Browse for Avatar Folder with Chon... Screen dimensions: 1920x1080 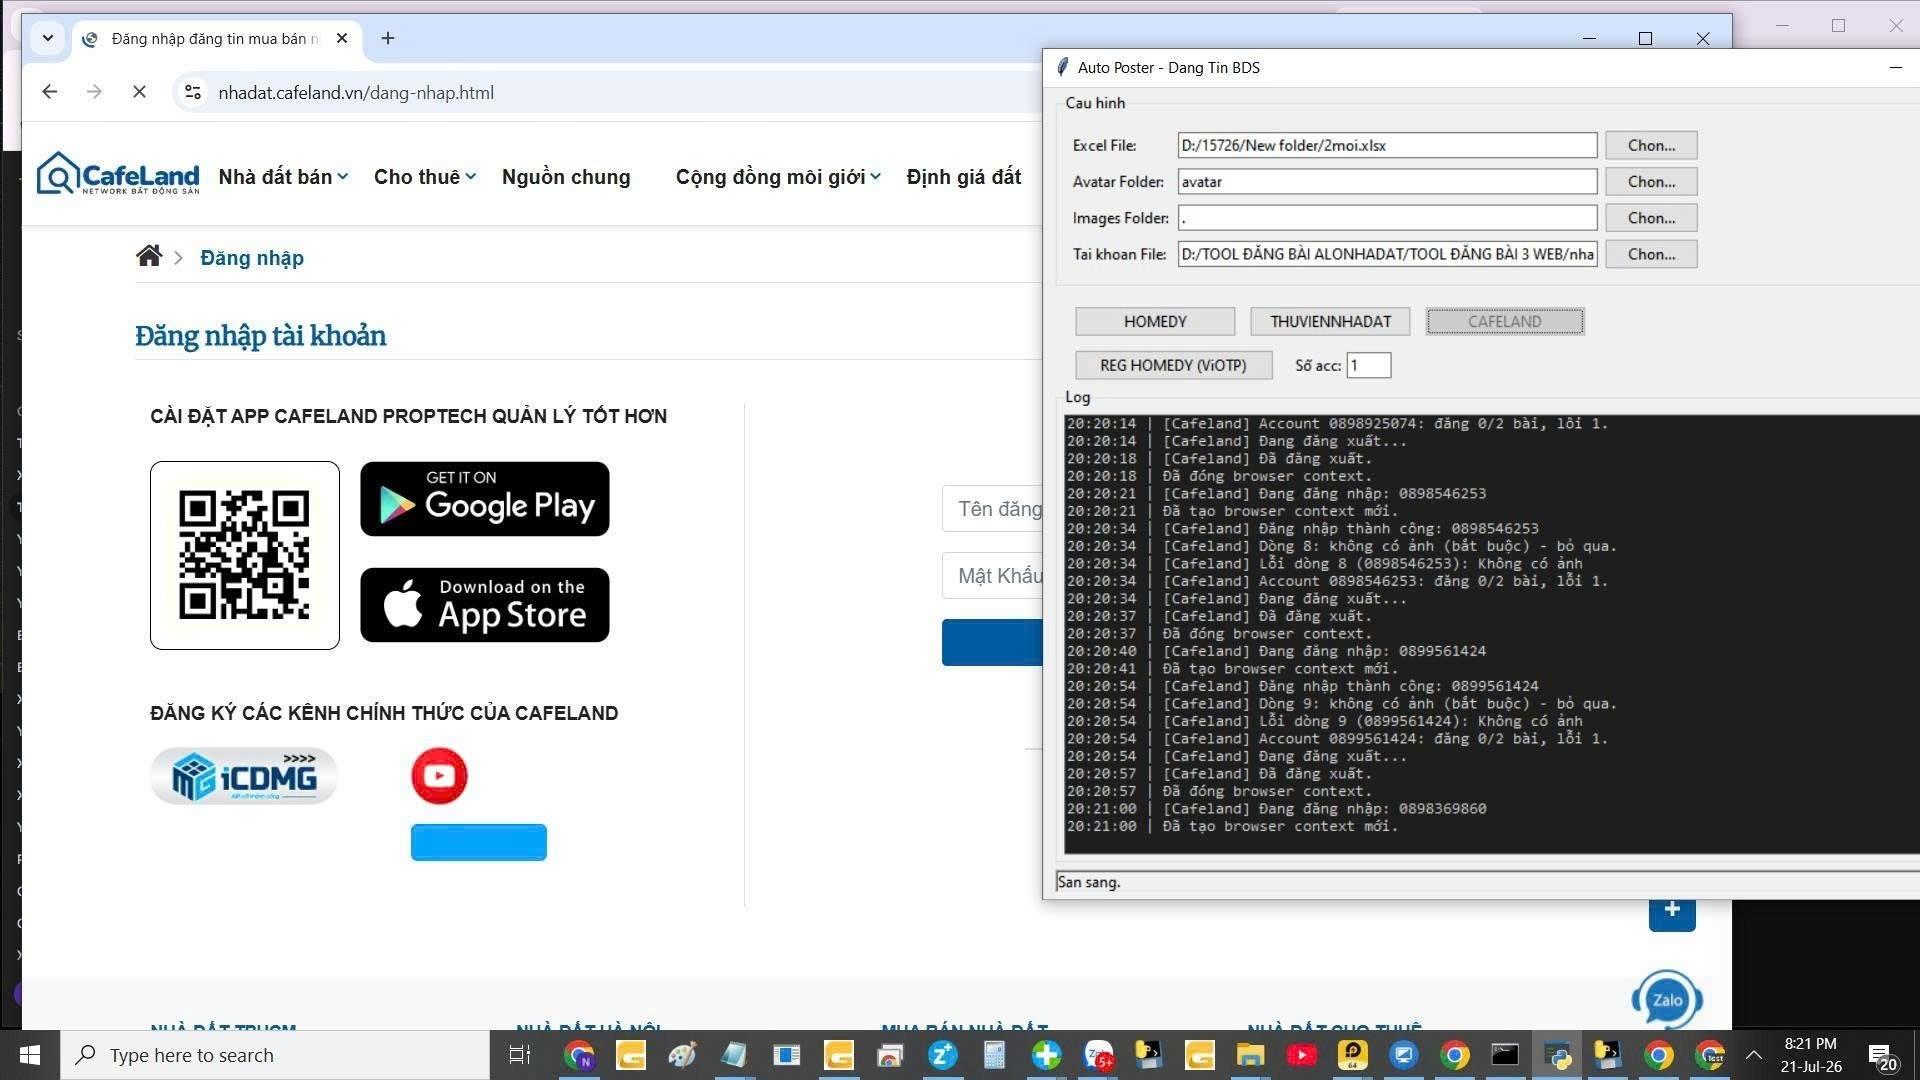coord(1651,181)
